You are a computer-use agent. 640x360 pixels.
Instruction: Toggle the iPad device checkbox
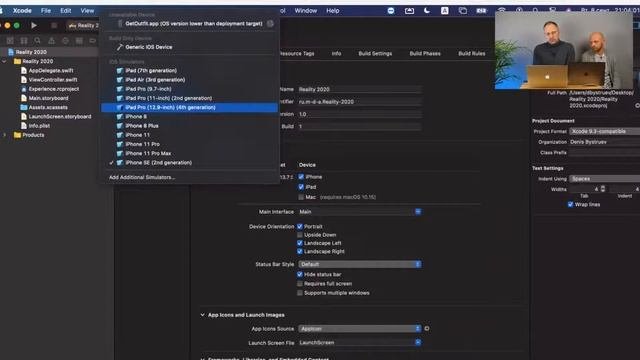tap(301, 187)
